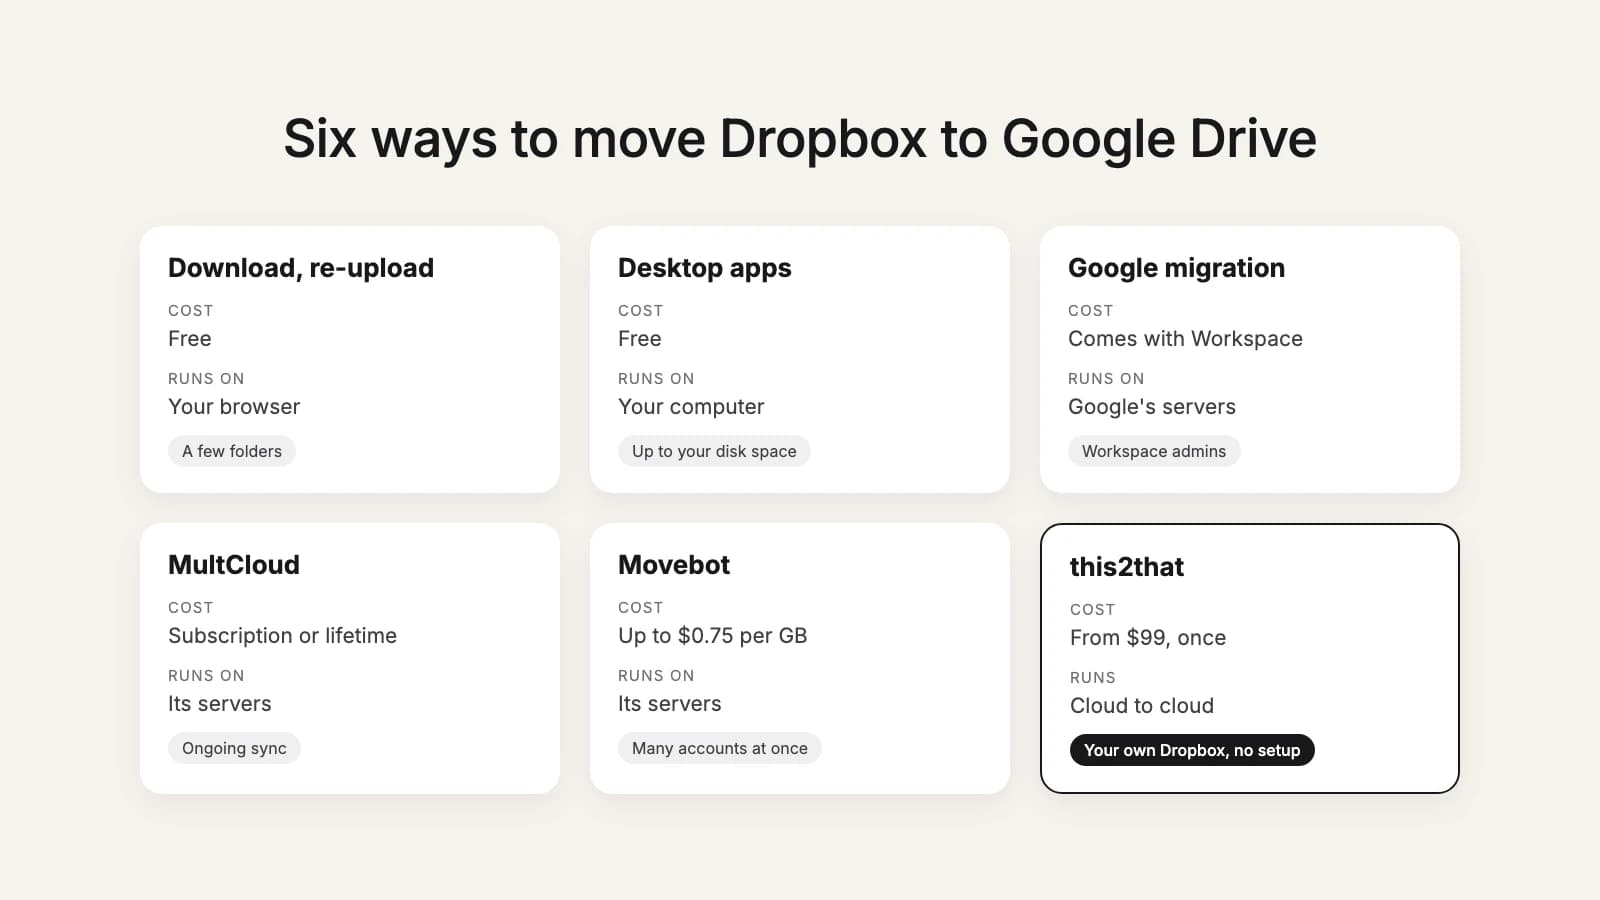Viewport: 1600px width, 900px height.
Task: Click 'Your own Dropbox, no setup' badge
Action: pyautogui.click(x=1192, y=750)
